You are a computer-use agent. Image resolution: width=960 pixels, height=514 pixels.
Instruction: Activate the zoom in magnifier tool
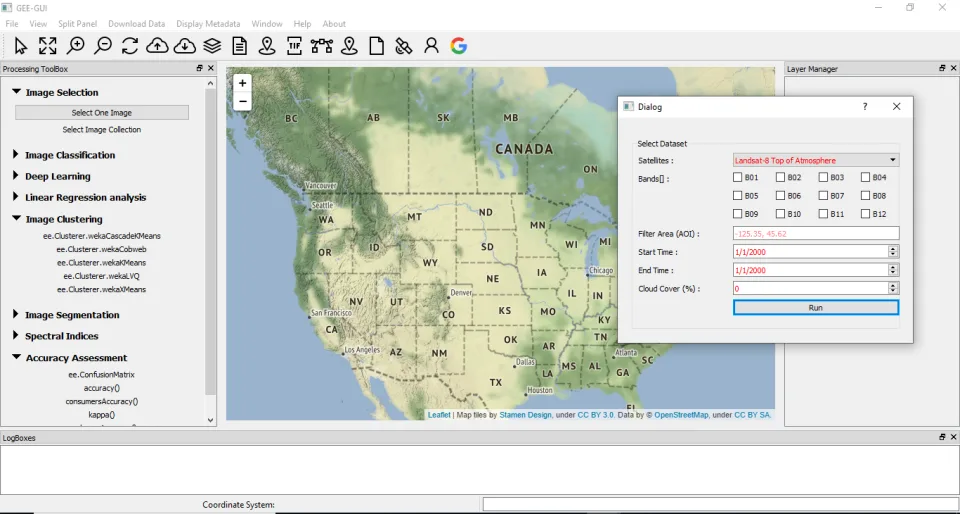coord(76,46)
